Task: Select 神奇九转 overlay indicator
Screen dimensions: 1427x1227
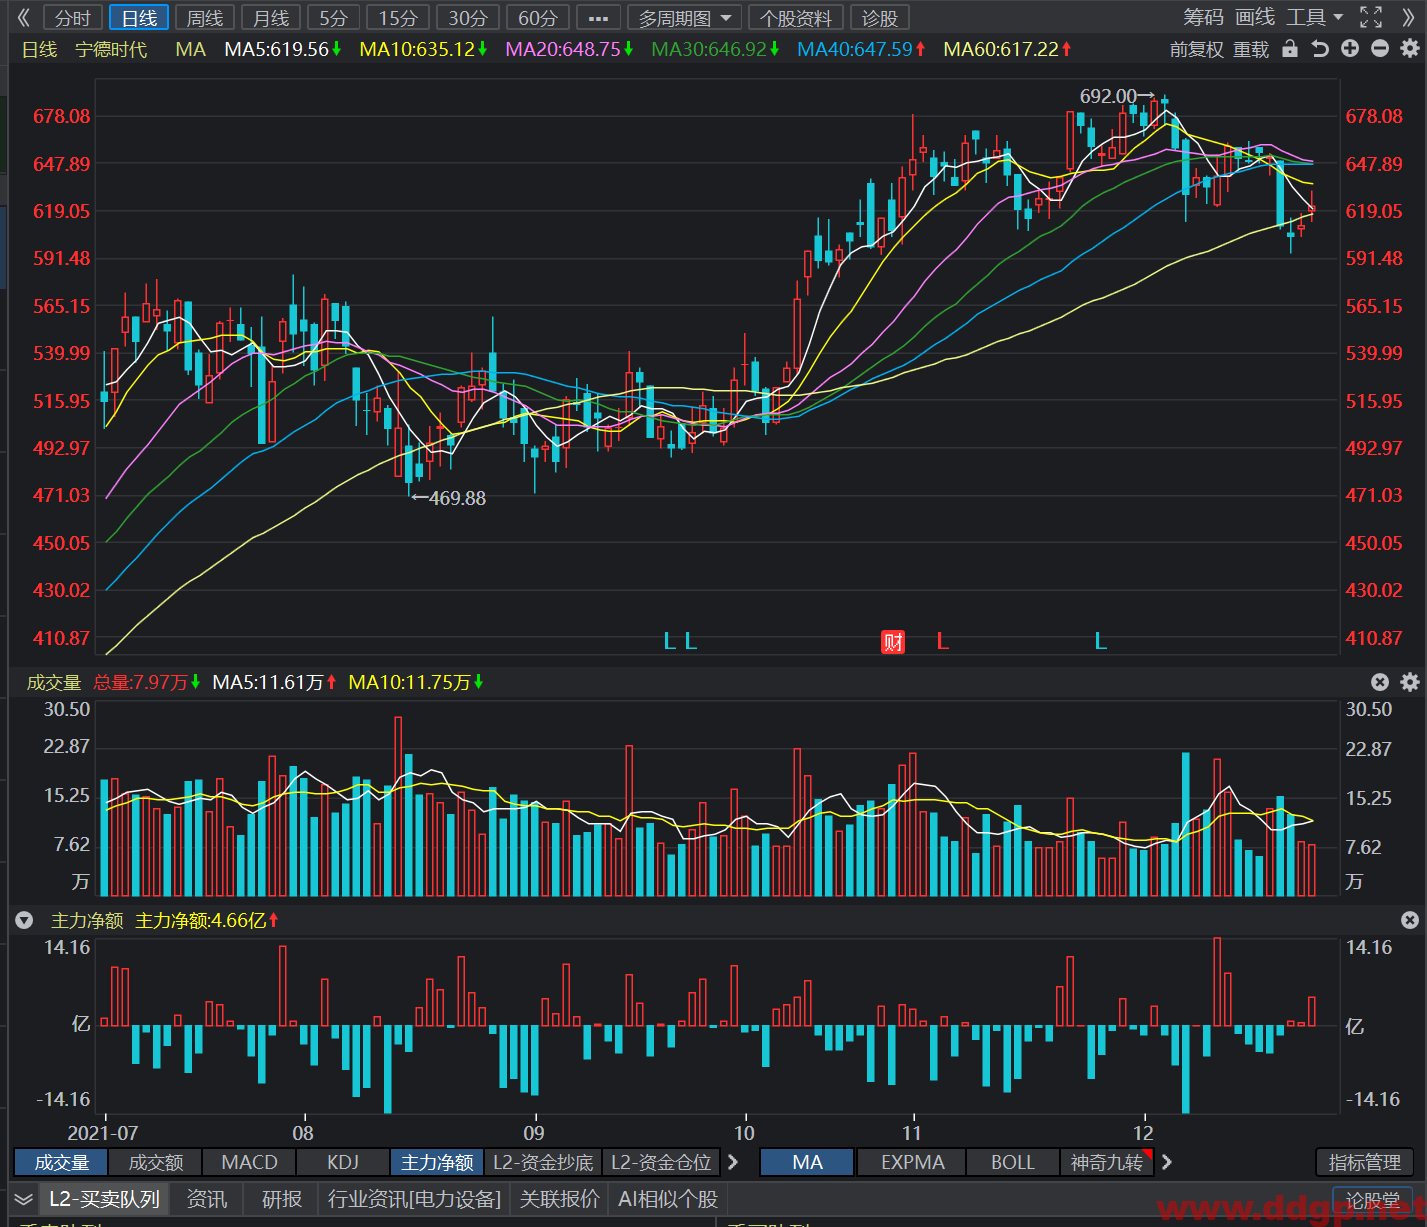Action: [x=1107, y=1162]
